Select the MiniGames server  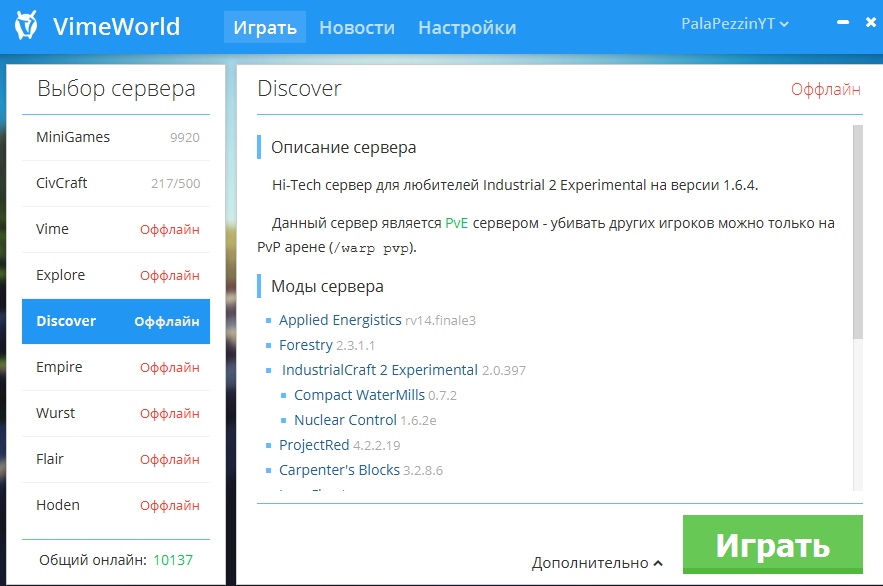[x=116, y=137]
